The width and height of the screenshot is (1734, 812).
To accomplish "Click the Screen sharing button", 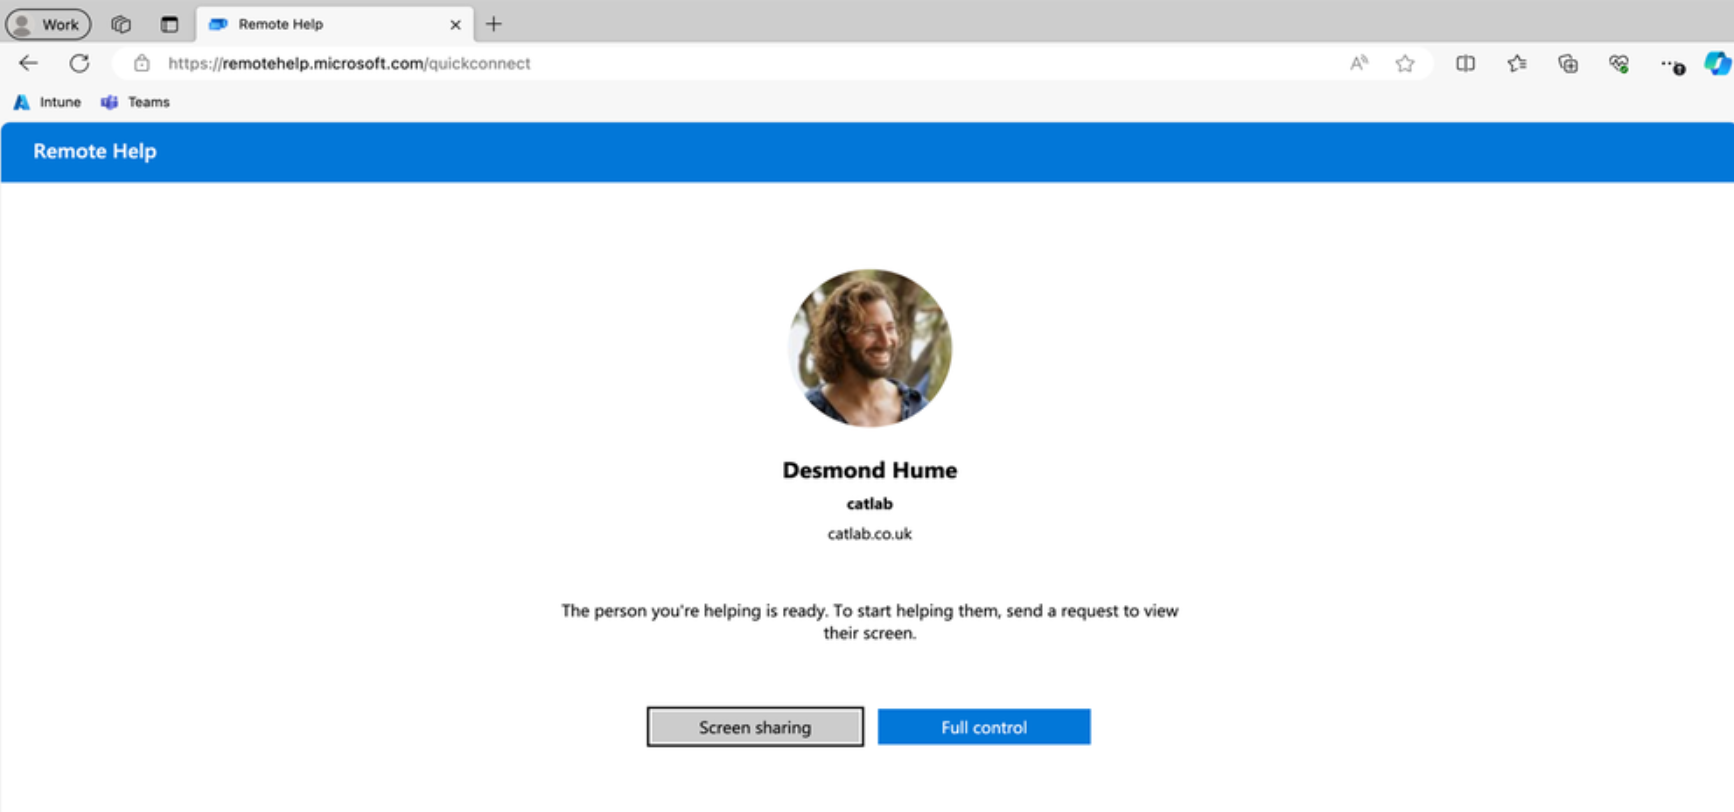I will [x=754, y=727].
